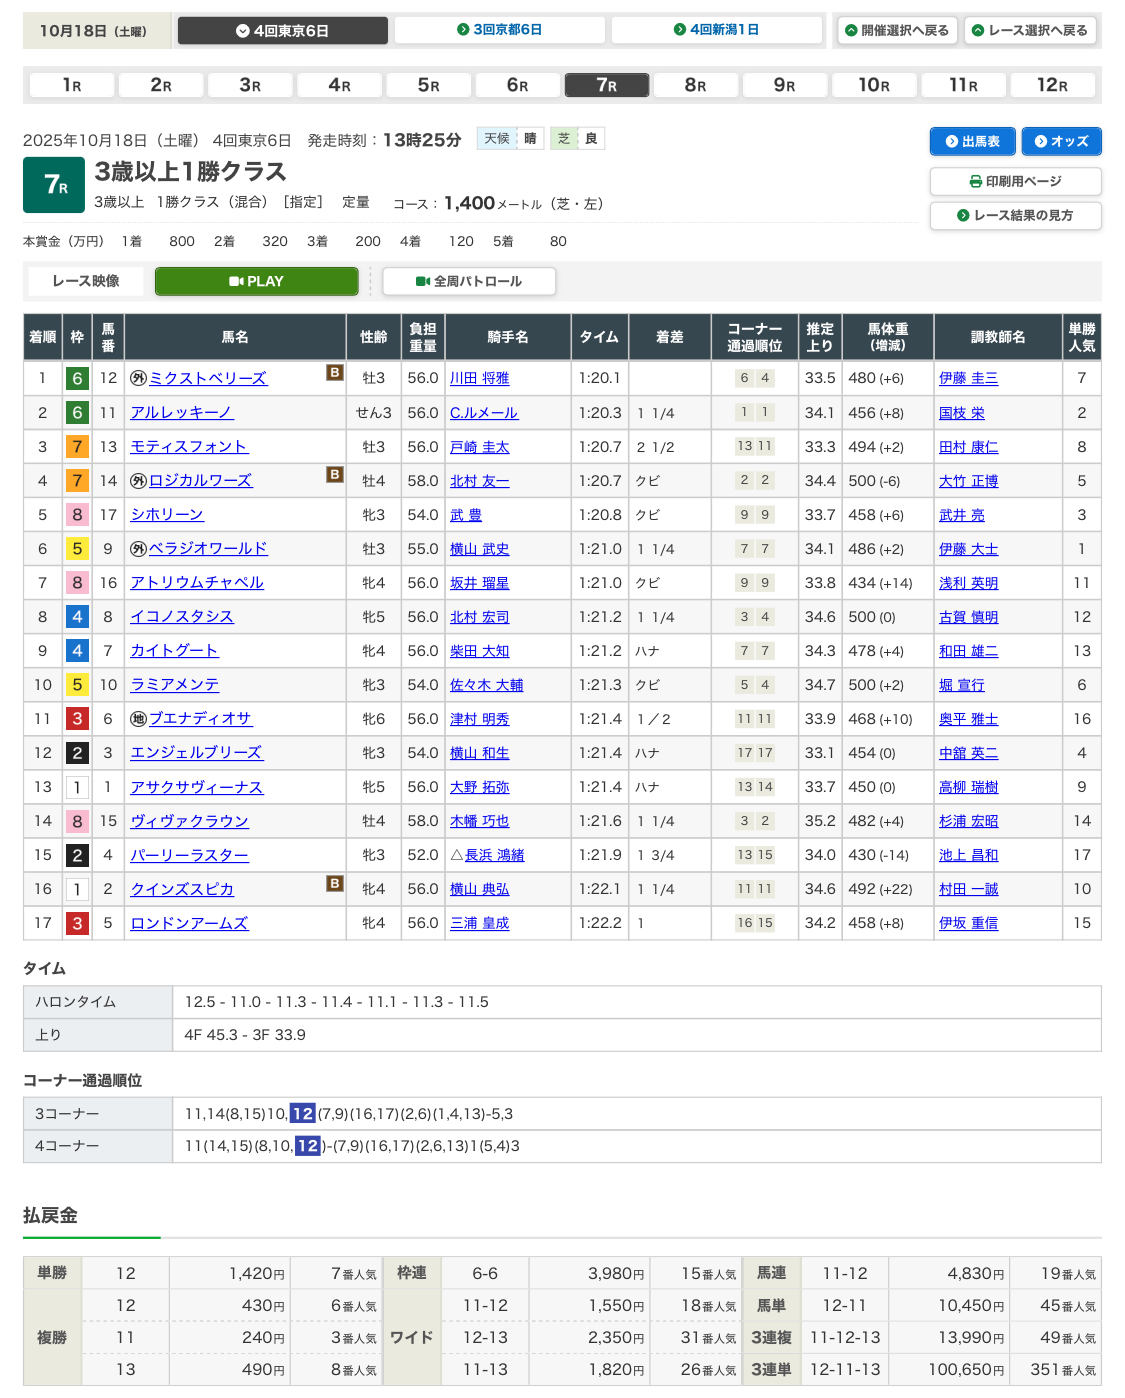1125x1398 pixels.
Task: Open the entry list (出馬表)
Action: pyautogui.click(x=972, y=141)
